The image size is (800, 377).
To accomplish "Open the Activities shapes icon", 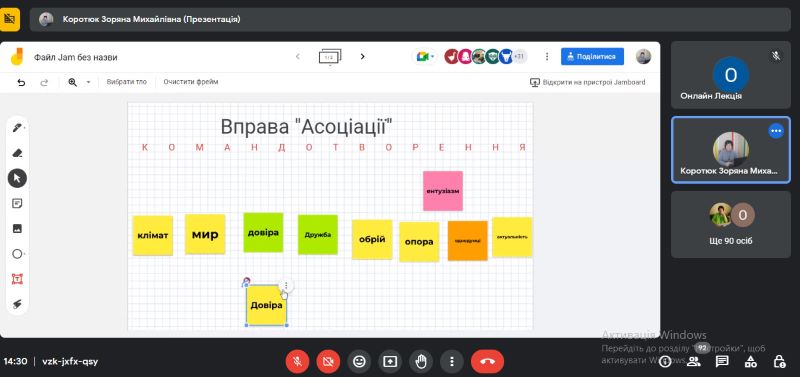I will pyautogui.click(x=751, y=362).
